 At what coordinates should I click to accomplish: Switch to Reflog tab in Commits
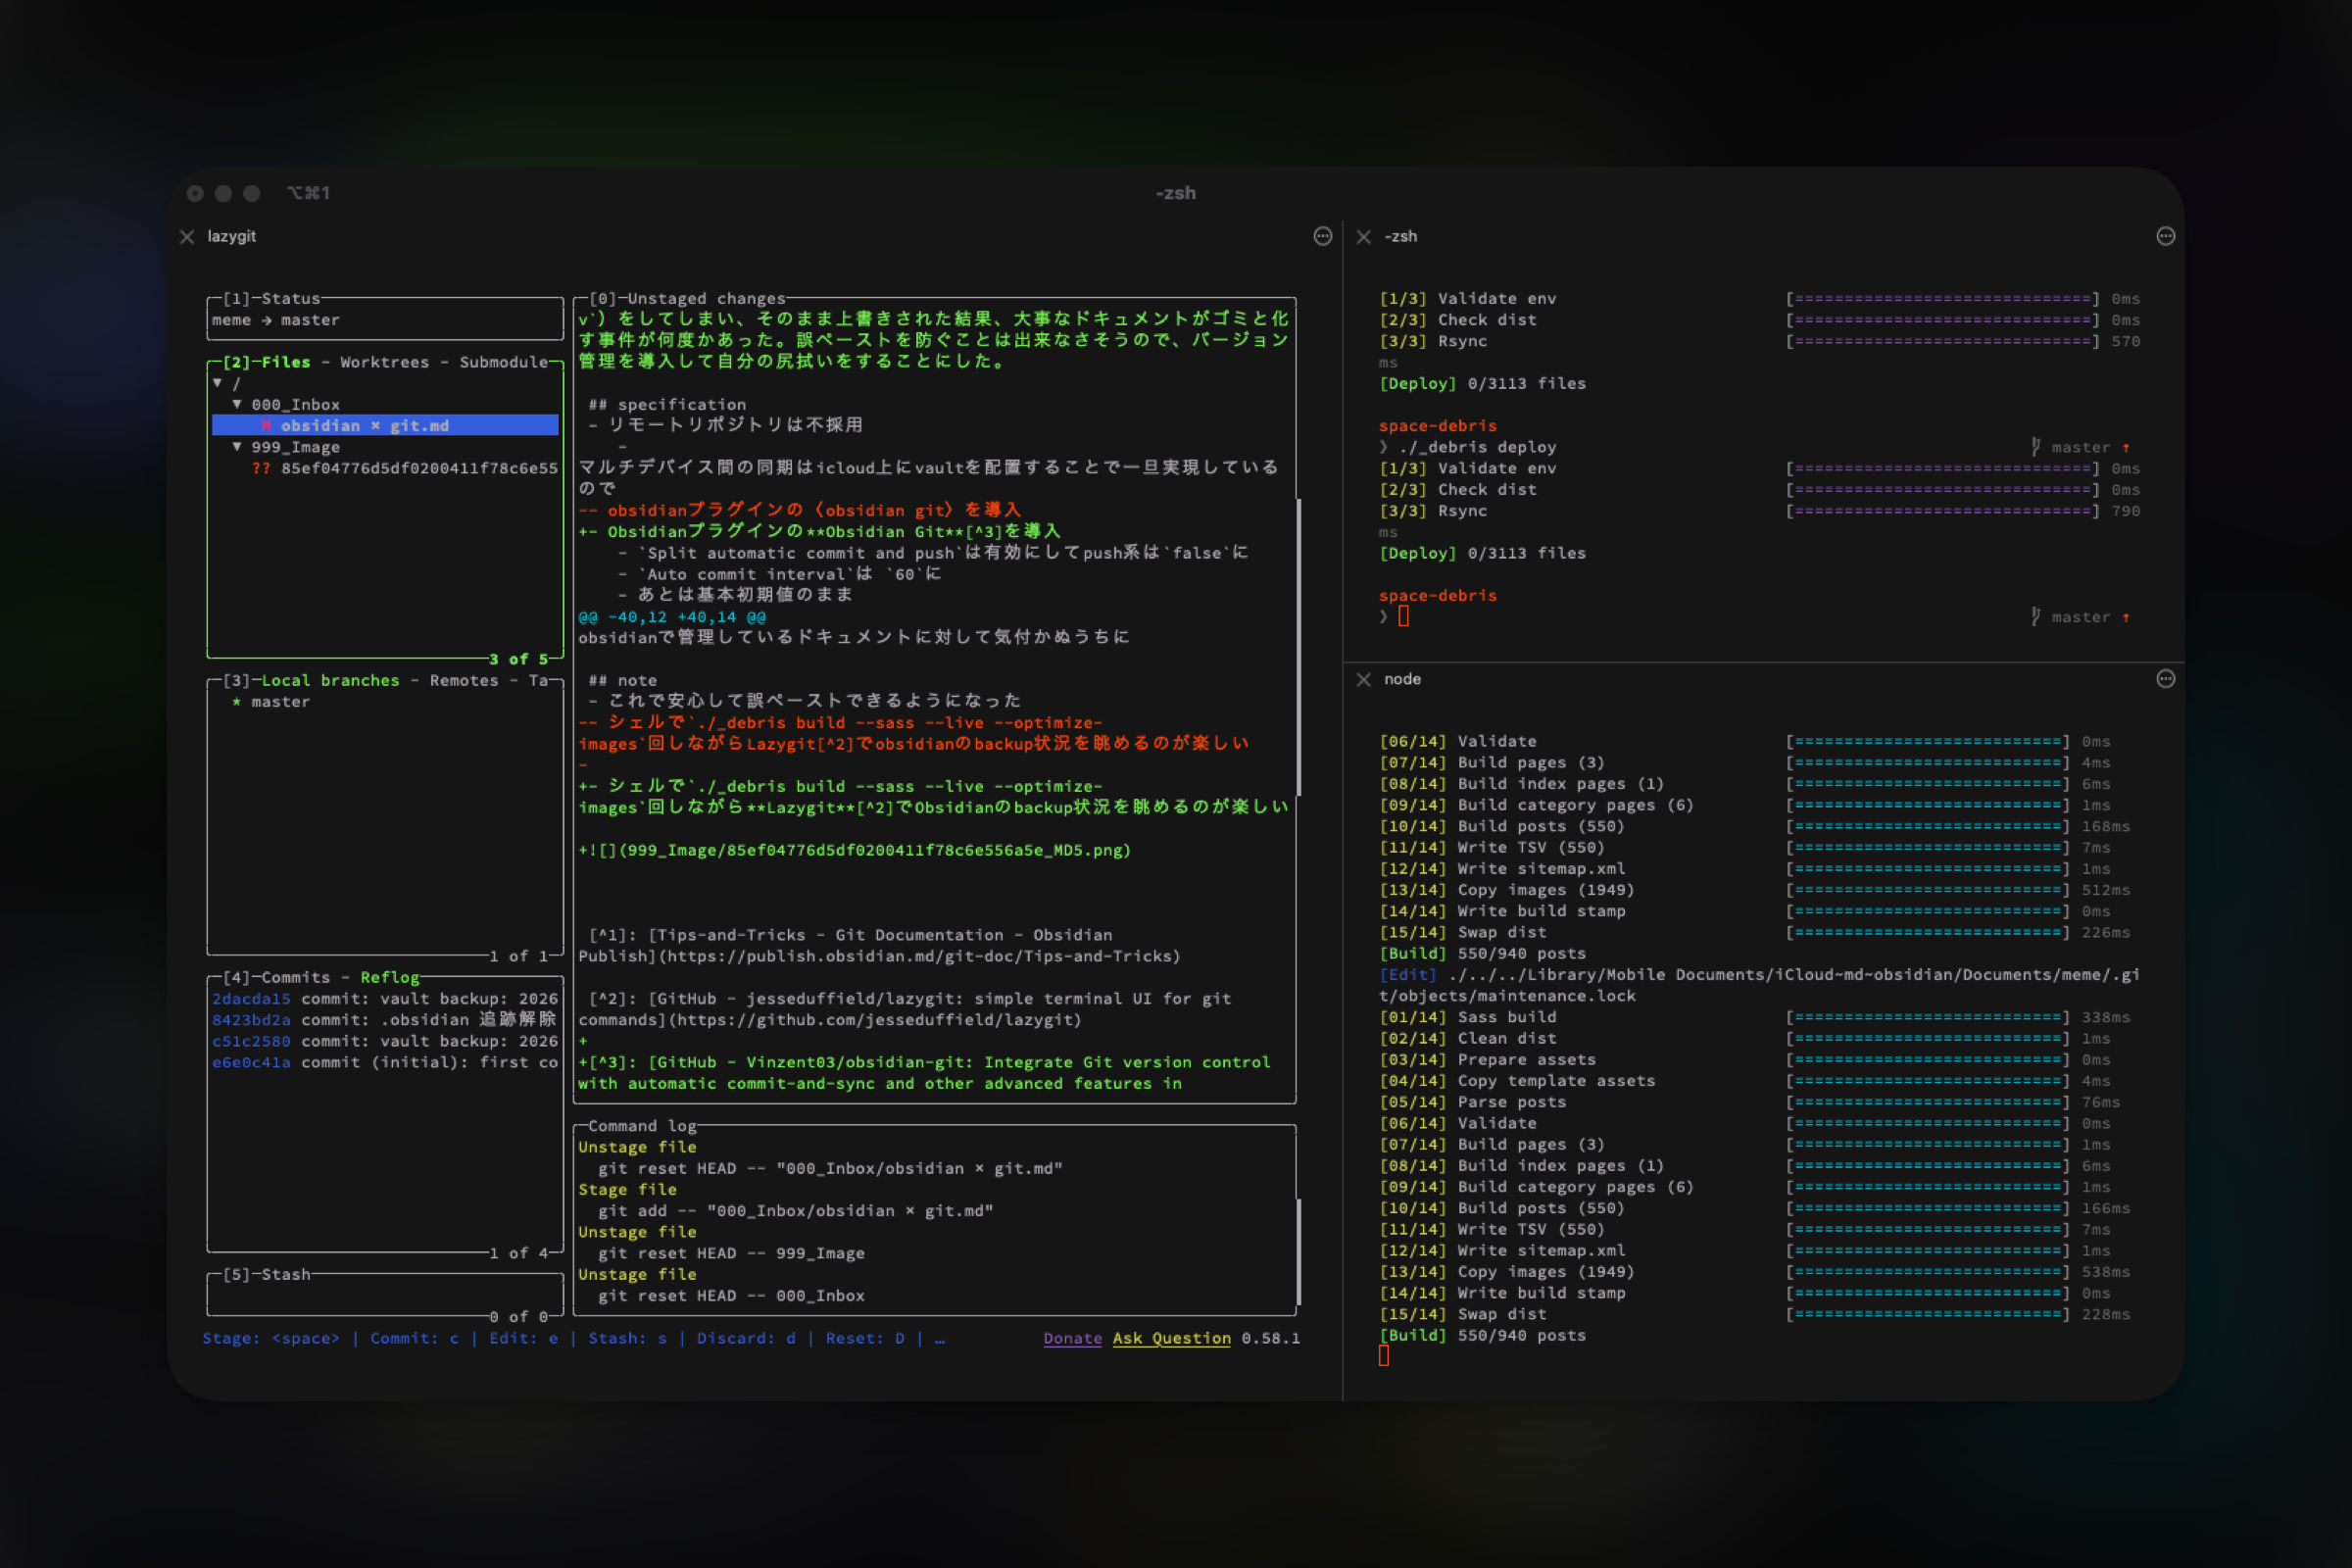389,978
